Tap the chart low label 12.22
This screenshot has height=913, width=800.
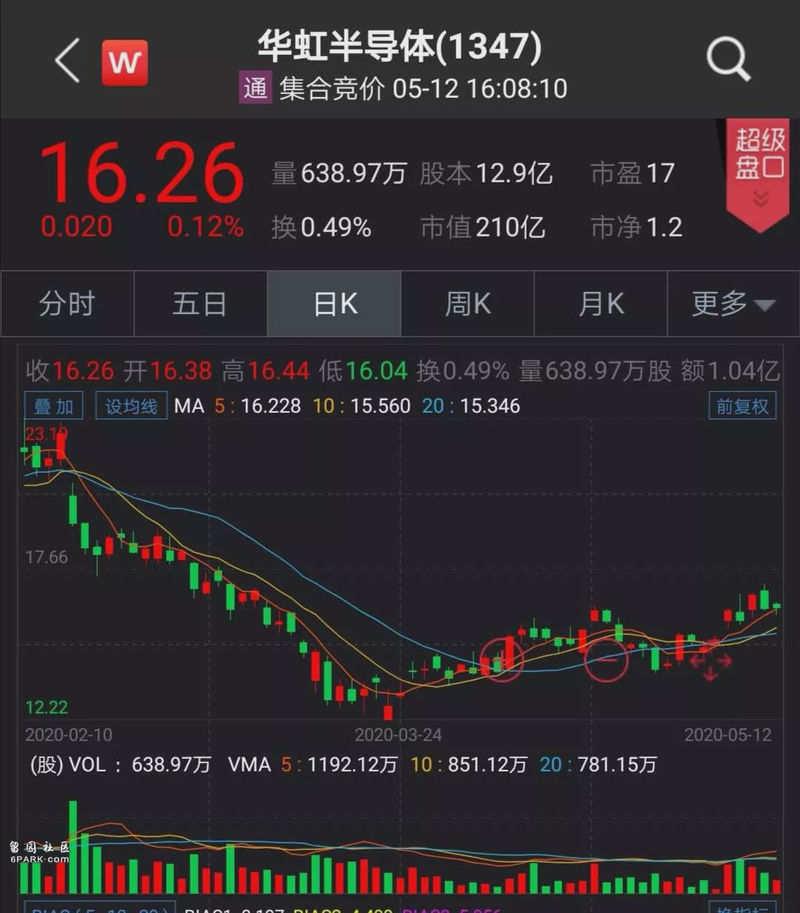tap(47, 707)
